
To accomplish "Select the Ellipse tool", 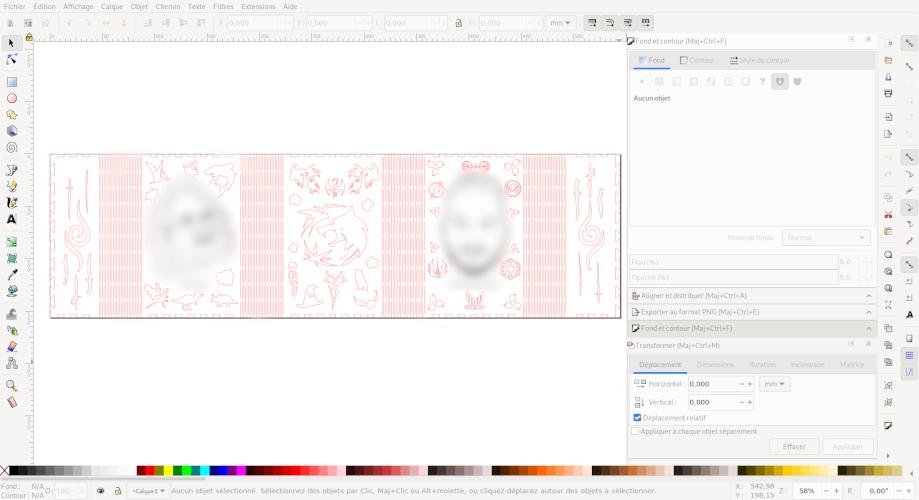I will tap(12, 98).
